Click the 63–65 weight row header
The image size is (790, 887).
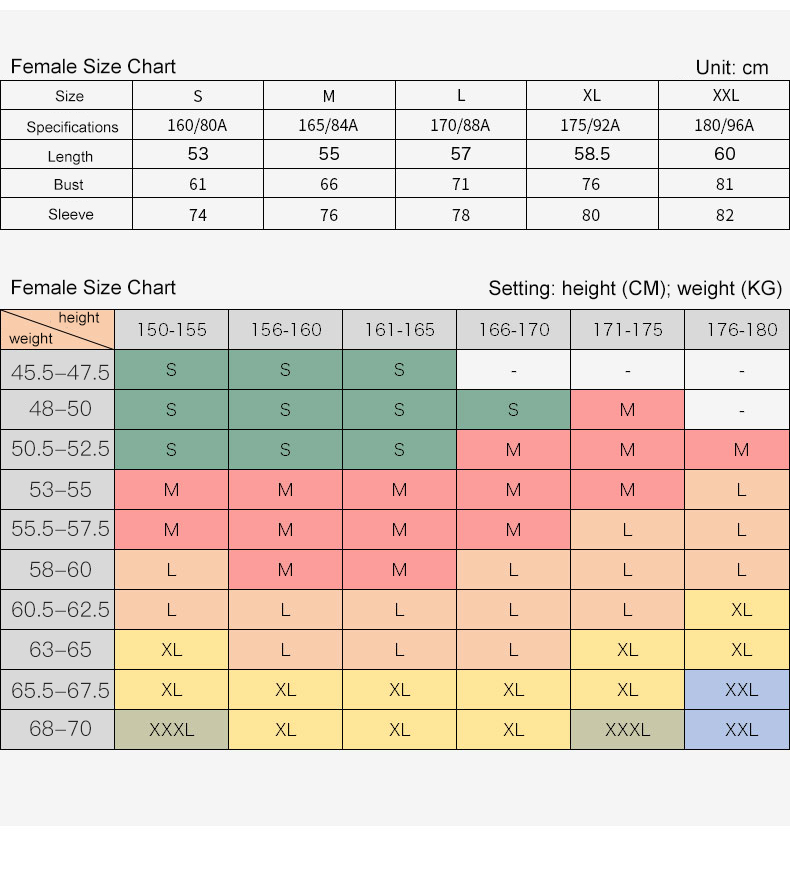(60, 650)
